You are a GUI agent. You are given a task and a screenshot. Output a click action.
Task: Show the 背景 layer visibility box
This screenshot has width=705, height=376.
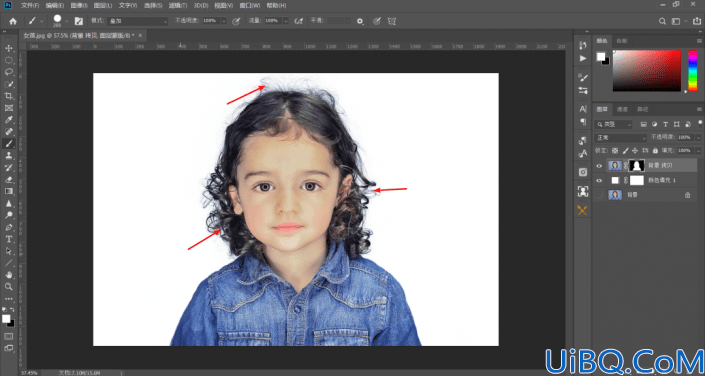(x=599, y=195)
